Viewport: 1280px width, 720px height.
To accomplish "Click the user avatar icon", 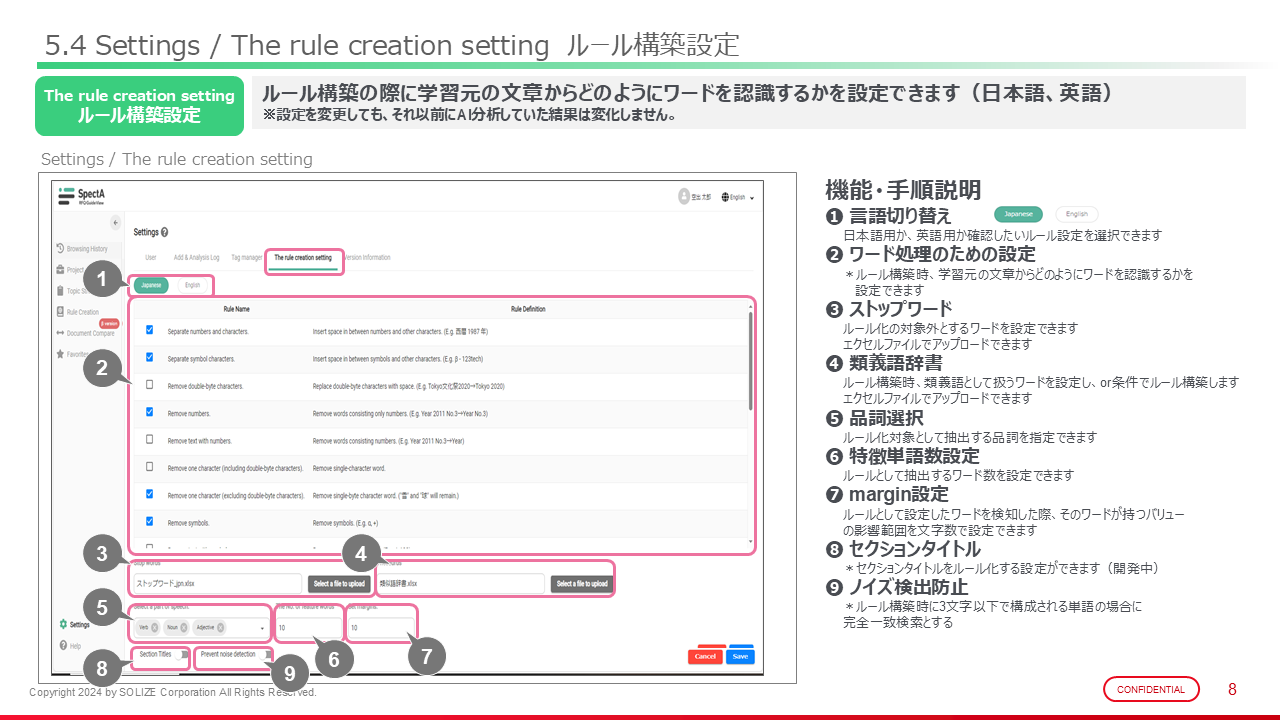I will point(683,196).
